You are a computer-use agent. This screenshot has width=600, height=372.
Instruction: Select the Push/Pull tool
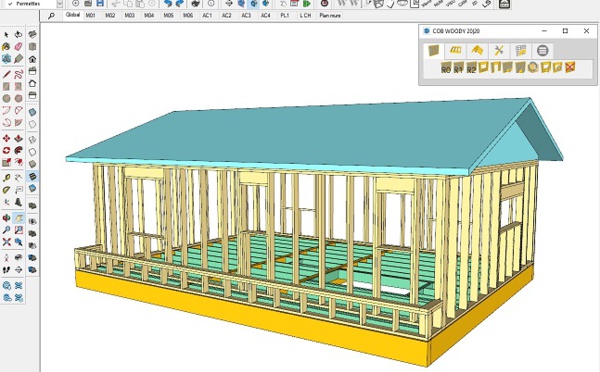(x=18, y=138)
